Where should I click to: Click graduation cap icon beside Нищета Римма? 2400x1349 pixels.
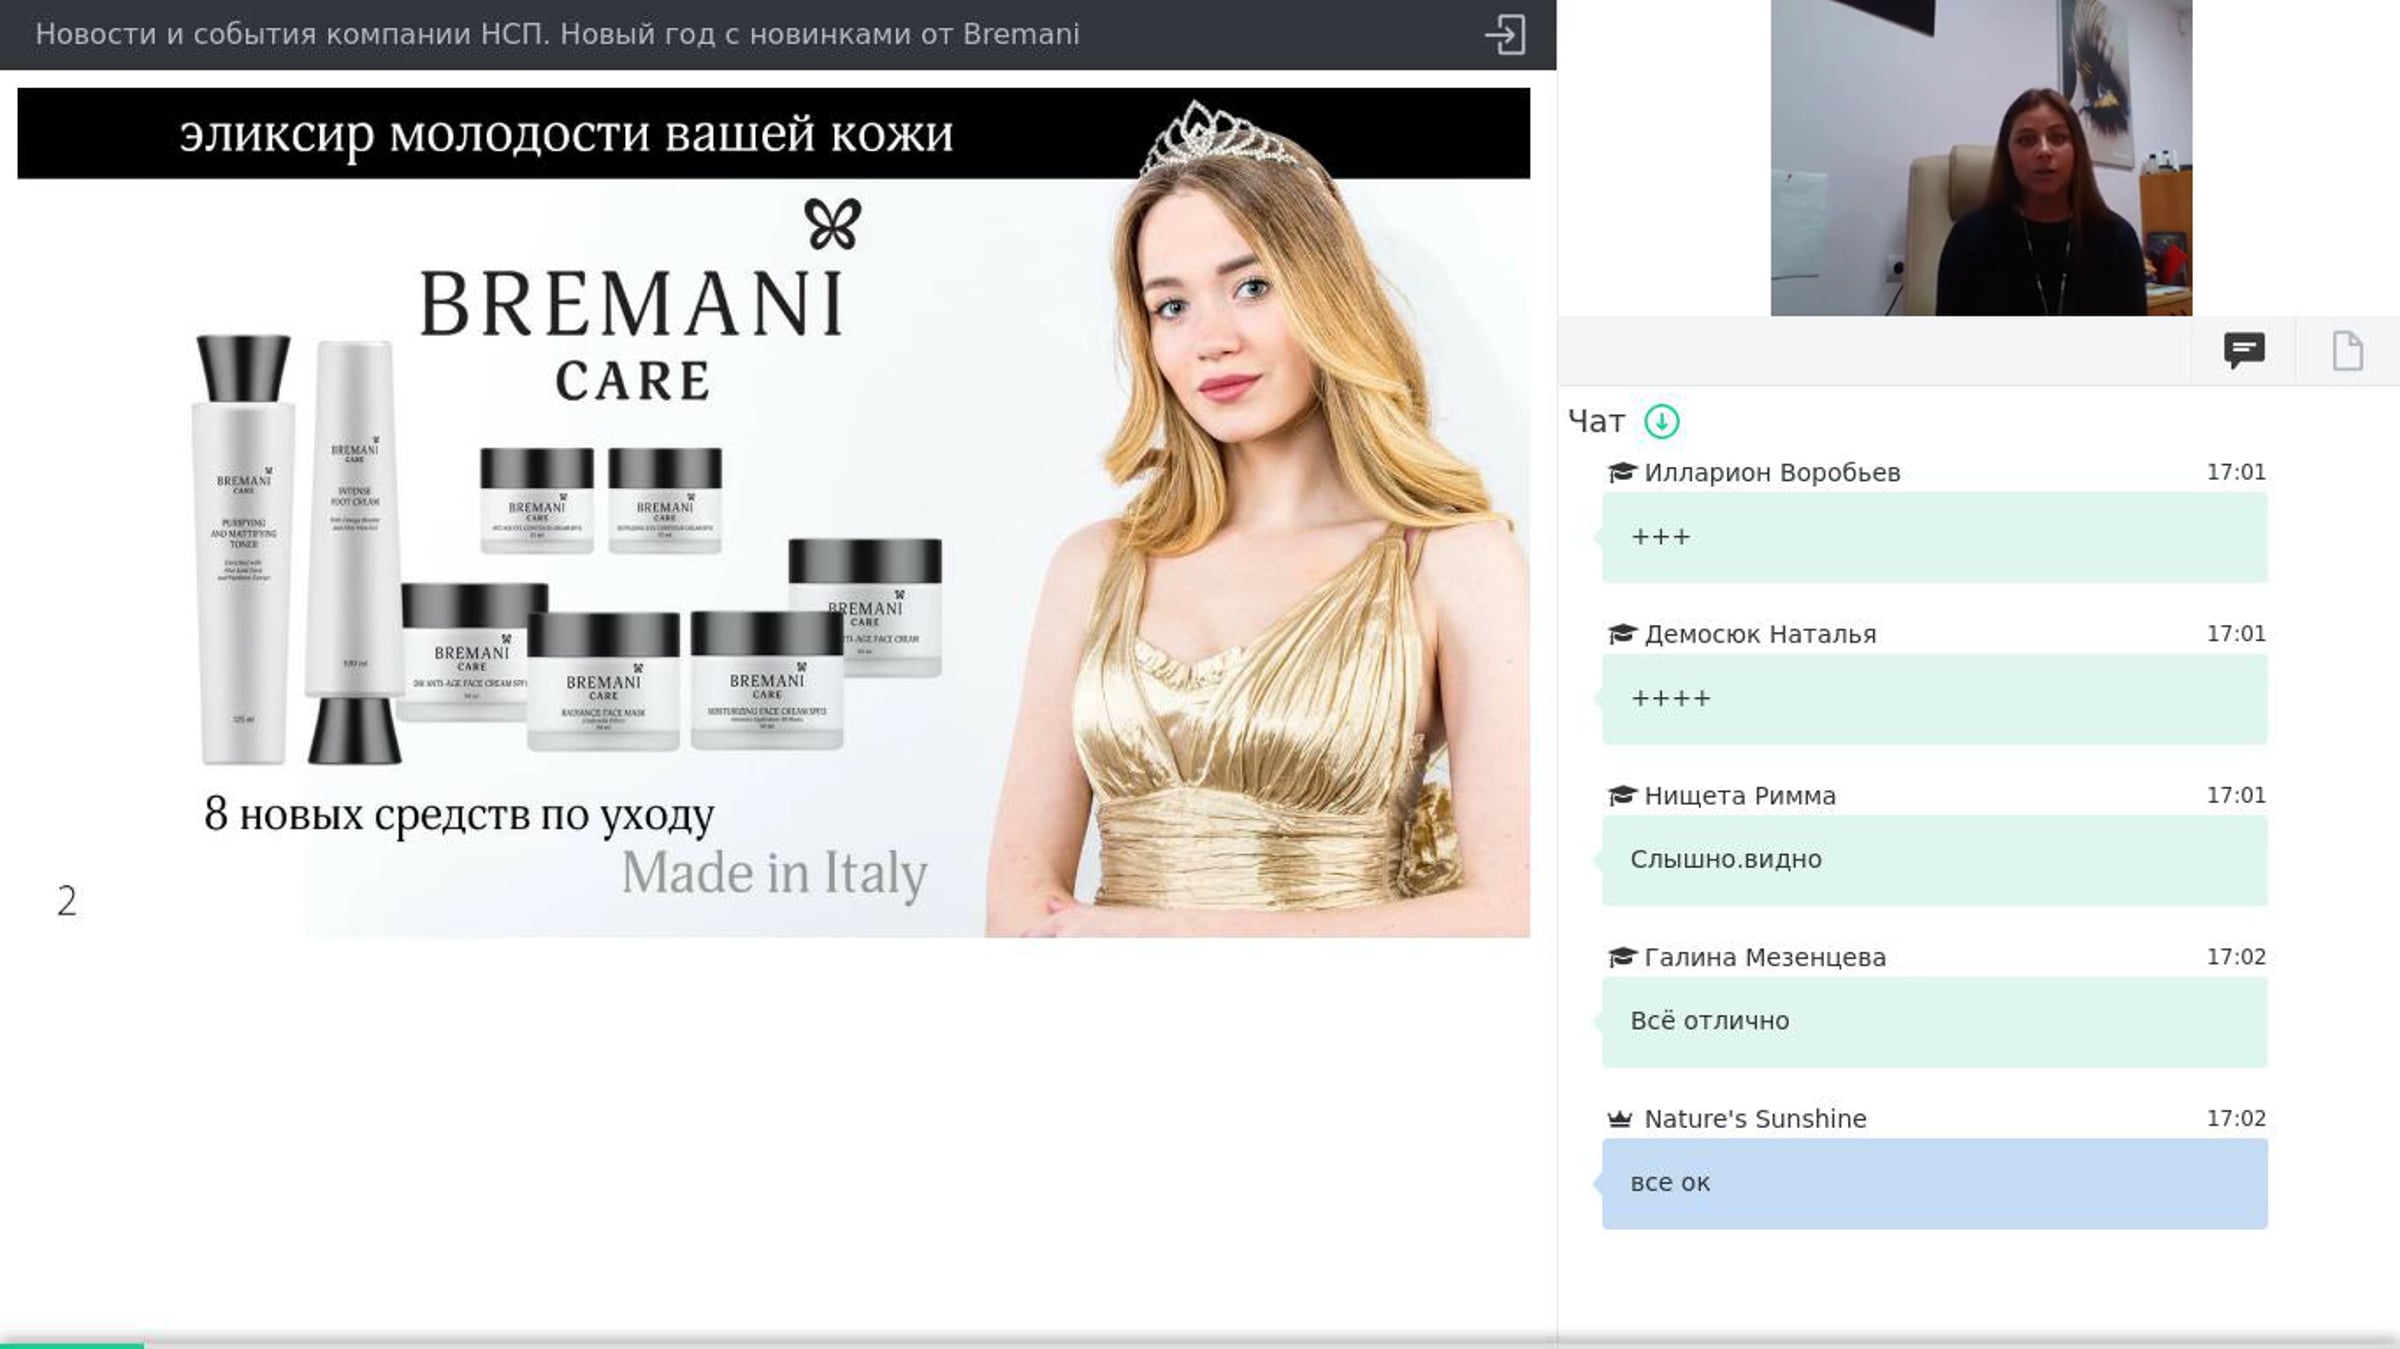[1621, 796]
